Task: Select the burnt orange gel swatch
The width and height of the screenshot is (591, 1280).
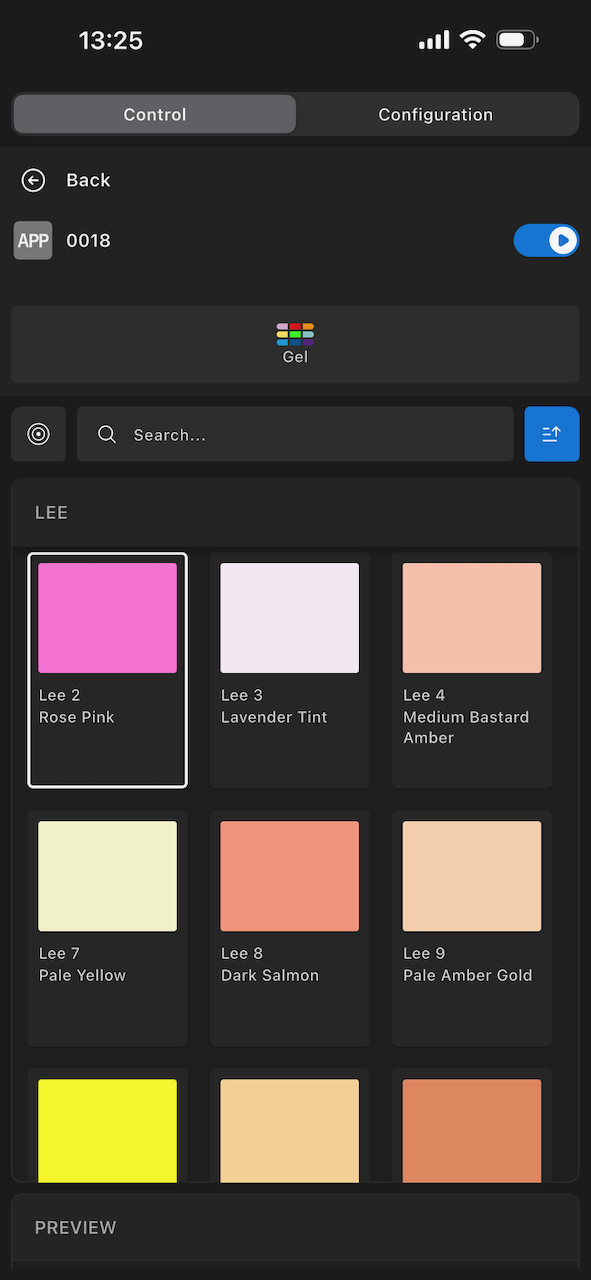Action: point(472,1130)
